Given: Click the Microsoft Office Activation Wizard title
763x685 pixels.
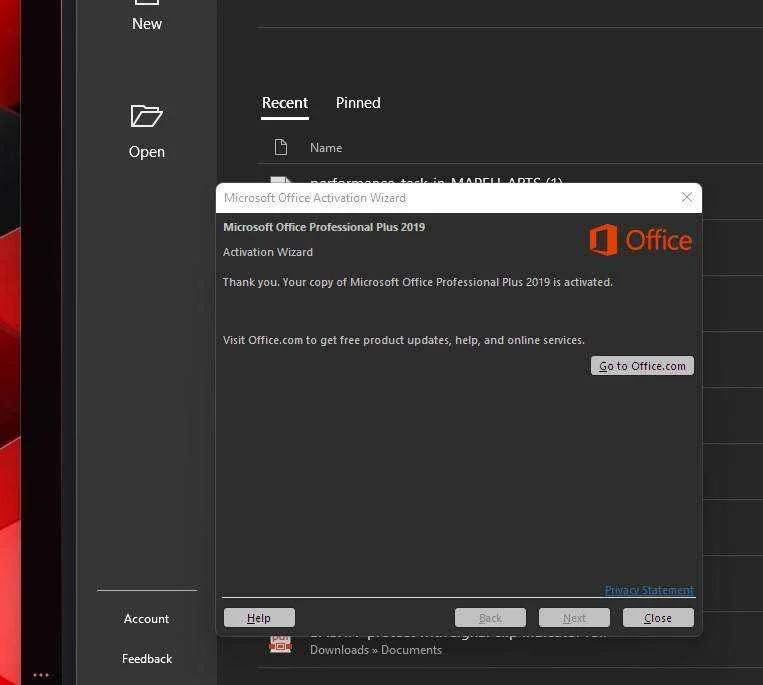Looking at the screenshot, I should coord(314,198).
